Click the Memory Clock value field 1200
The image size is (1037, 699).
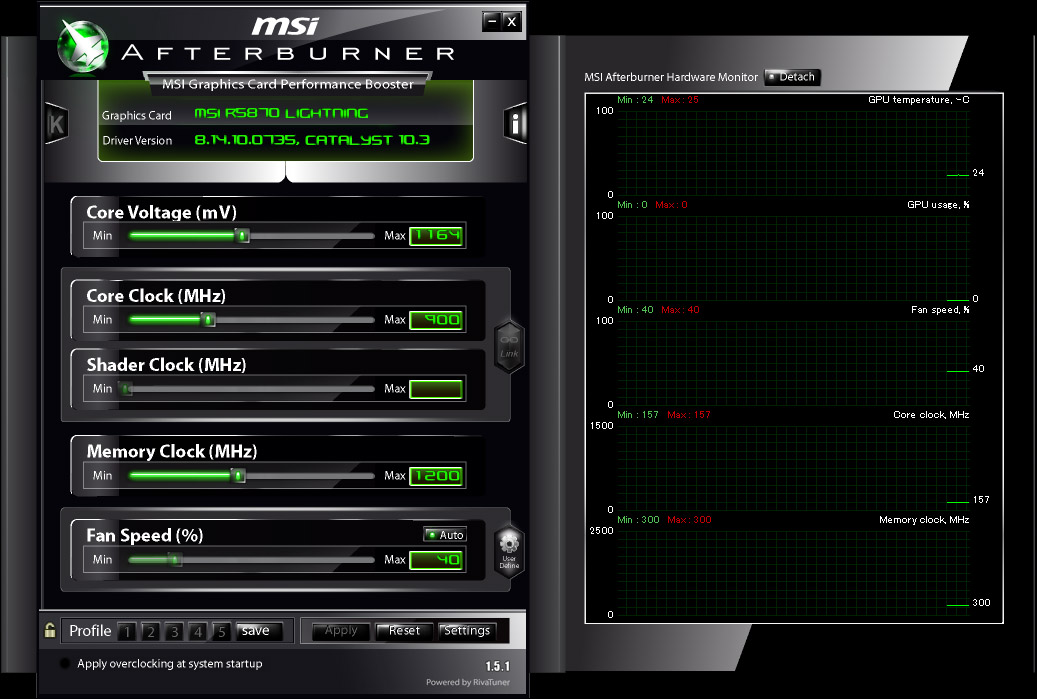click(x=436, y=476)
